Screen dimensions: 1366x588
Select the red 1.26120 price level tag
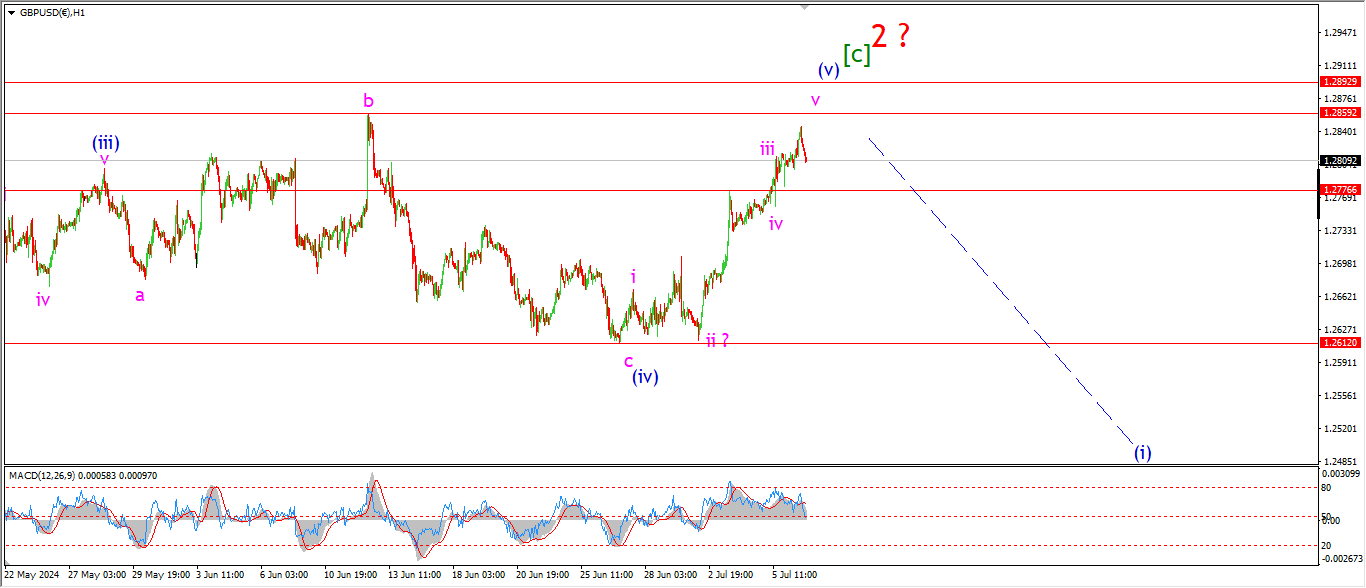click(x=1338, y=342)
